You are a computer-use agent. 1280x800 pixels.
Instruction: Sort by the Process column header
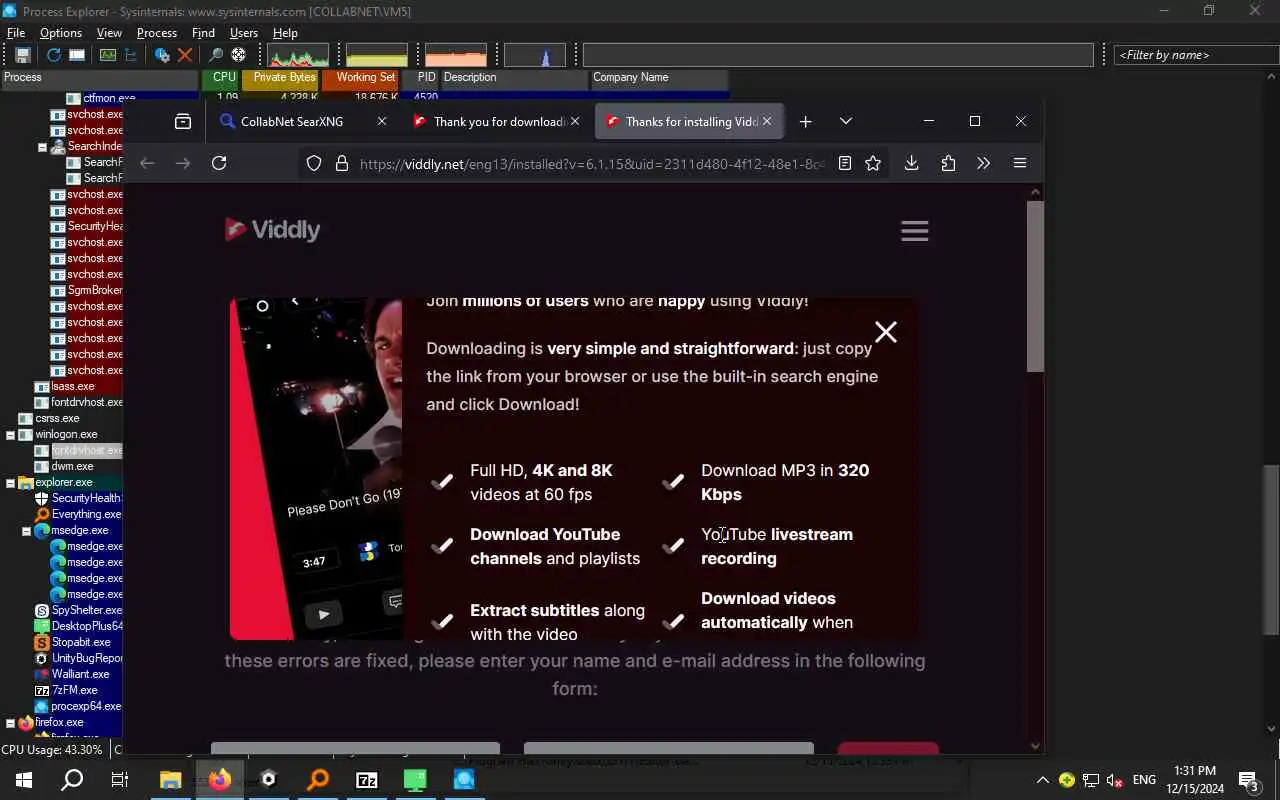100,78
